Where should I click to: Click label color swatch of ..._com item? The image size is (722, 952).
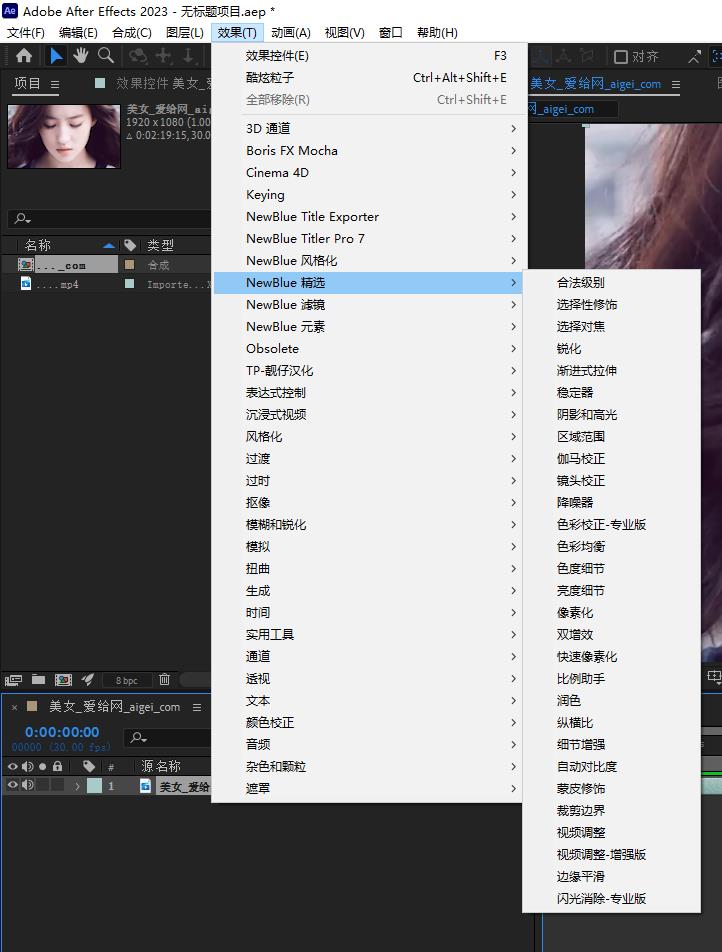click(x=129, y=264)
